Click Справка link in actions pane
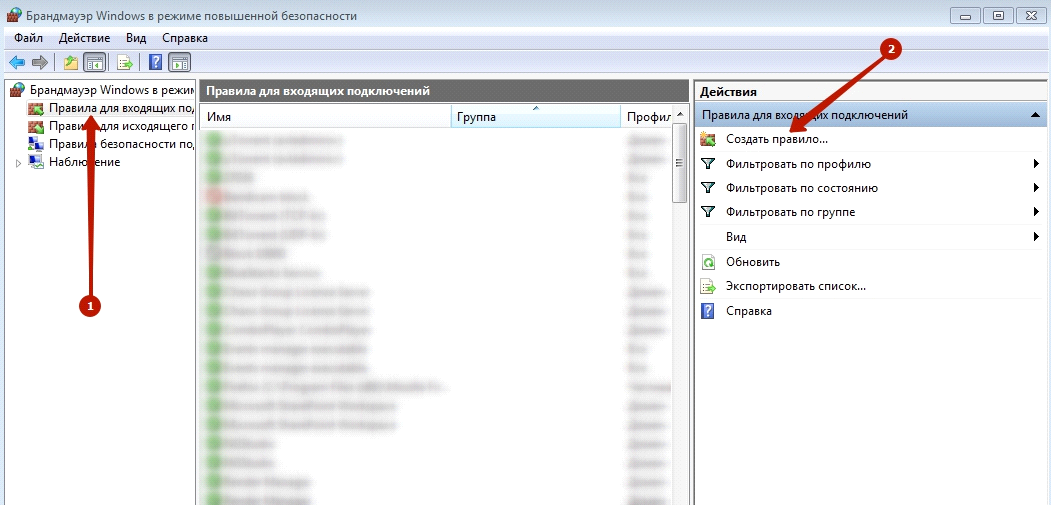This screenshot has height=505, width=1051. pos(749,311)
